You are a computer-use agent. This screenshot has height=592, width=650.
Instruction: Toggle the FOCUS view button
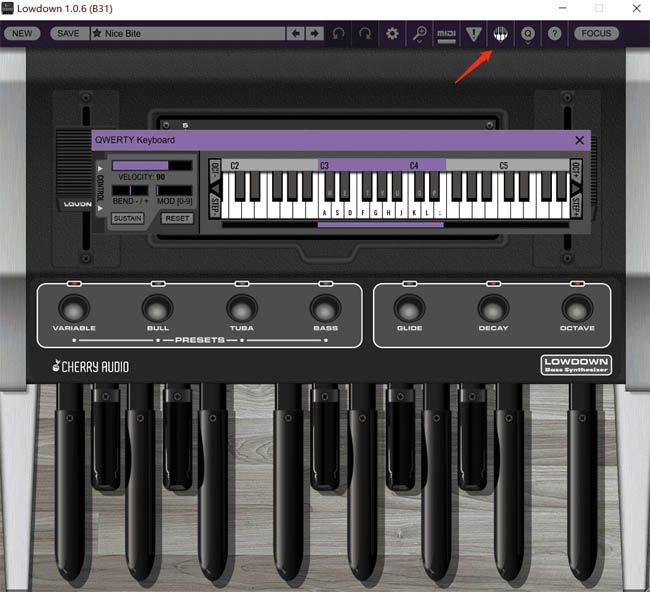tap(596, 33)
